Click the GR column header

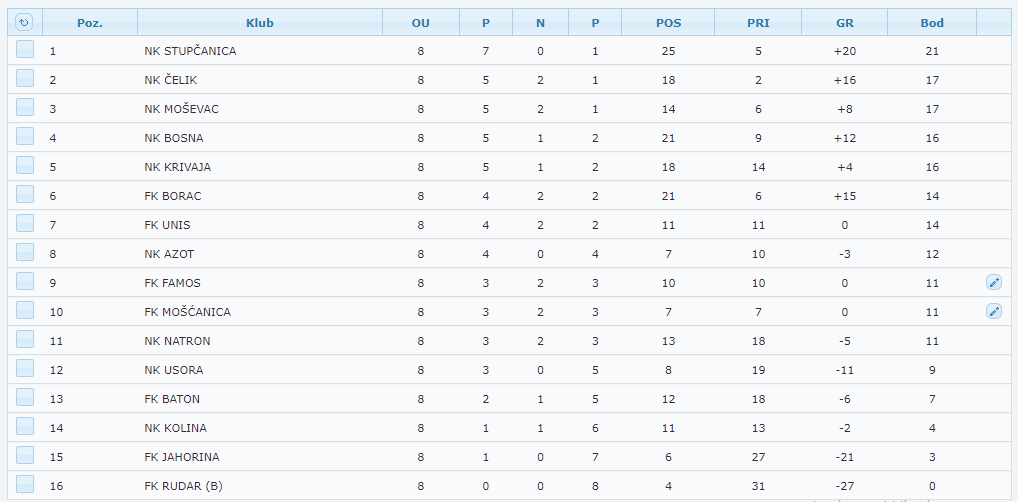(845, 23)
